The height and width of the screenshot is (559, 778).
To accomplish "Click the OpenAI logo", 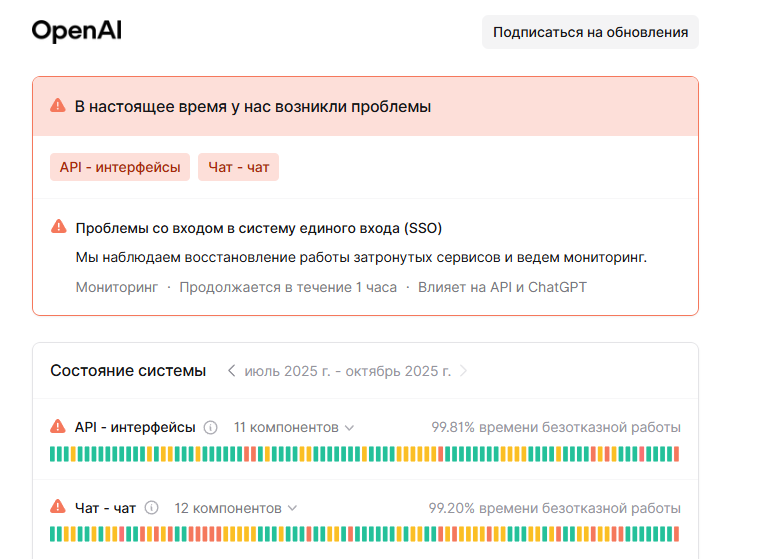I will (x=76, y=31).
